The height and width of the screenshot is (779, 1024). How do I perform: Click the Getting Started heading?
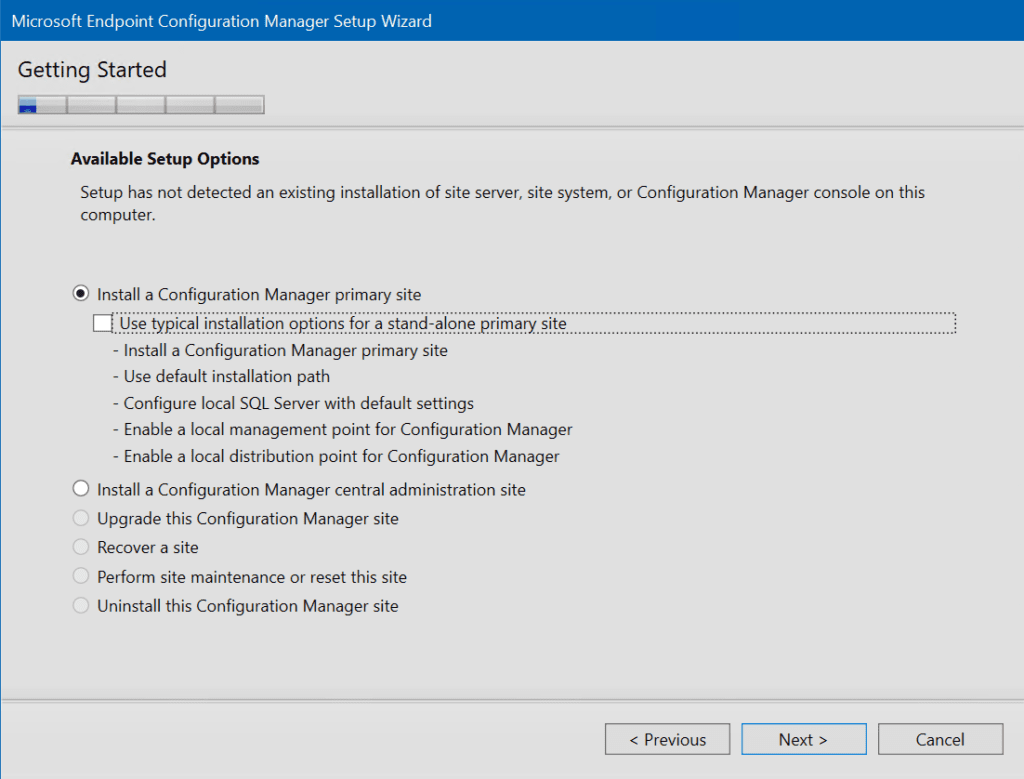(x=92, y=69)
